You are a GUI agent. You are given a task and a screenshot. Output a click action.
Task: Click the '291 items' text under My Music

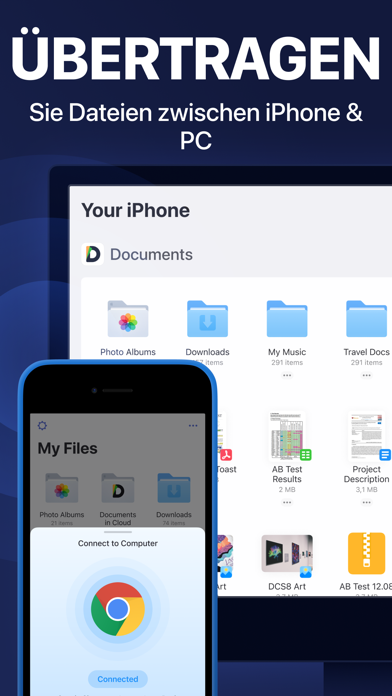tap(287, 363)
